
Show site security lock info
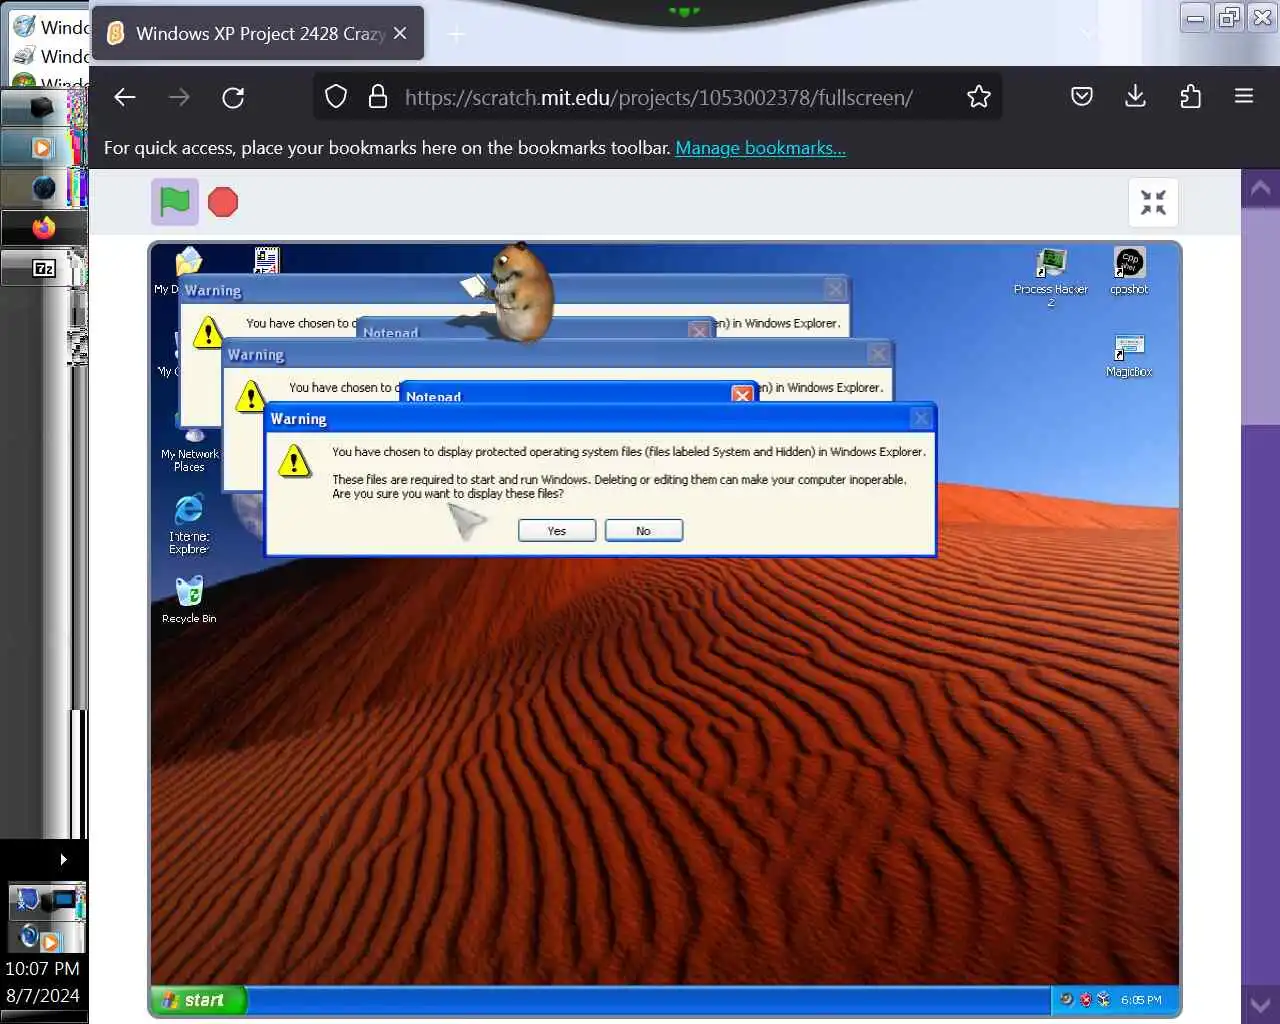coord(377,97)
